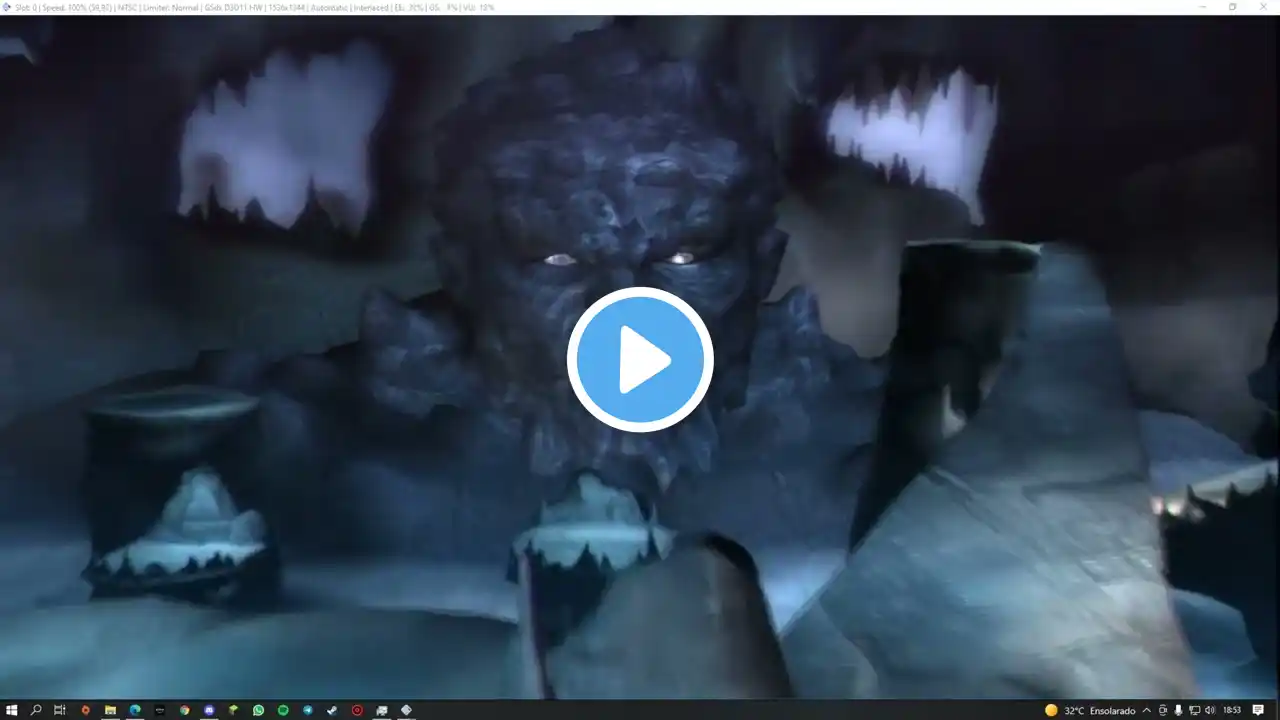Play the video with the center play button
Viewport: 1280px width, 720px height.
[x=640, y=359]
